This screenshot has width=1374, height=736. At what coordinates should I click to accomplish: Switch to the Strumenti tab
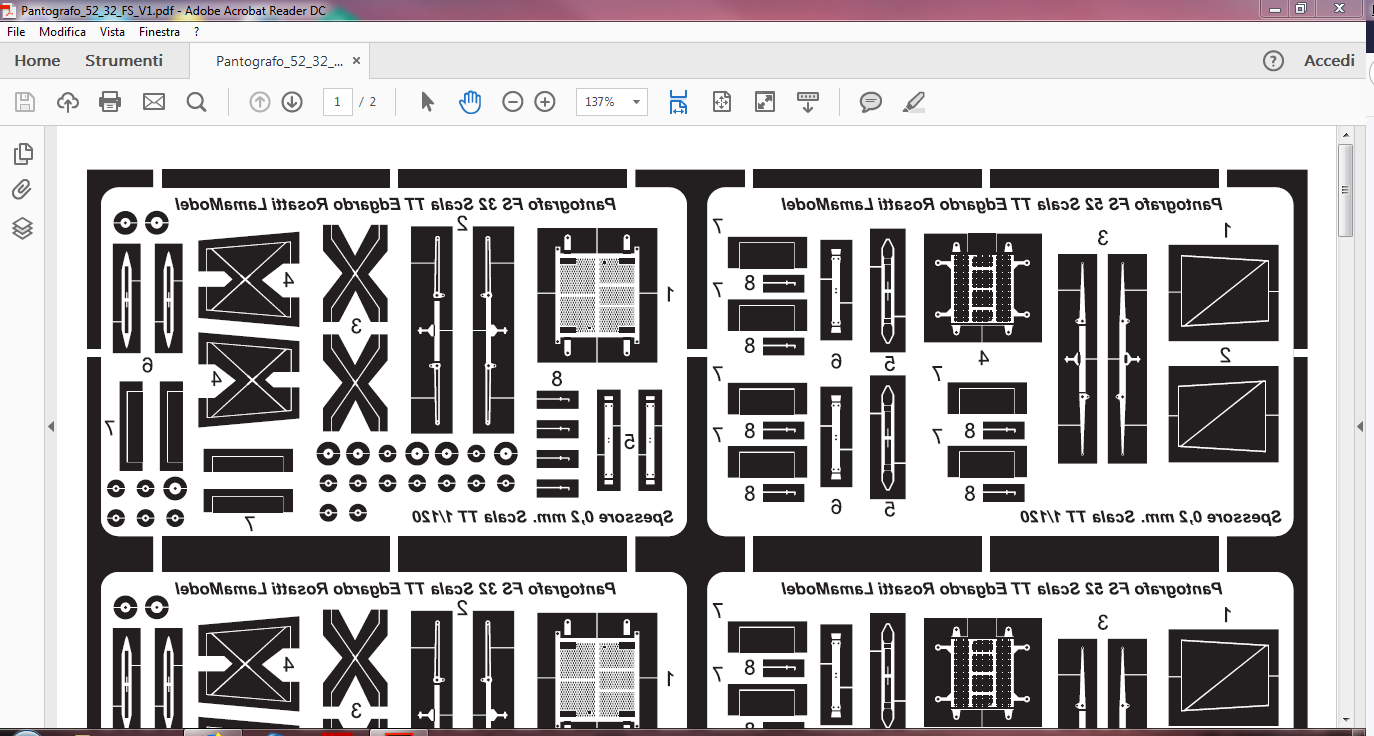click(x=124, y=61)
